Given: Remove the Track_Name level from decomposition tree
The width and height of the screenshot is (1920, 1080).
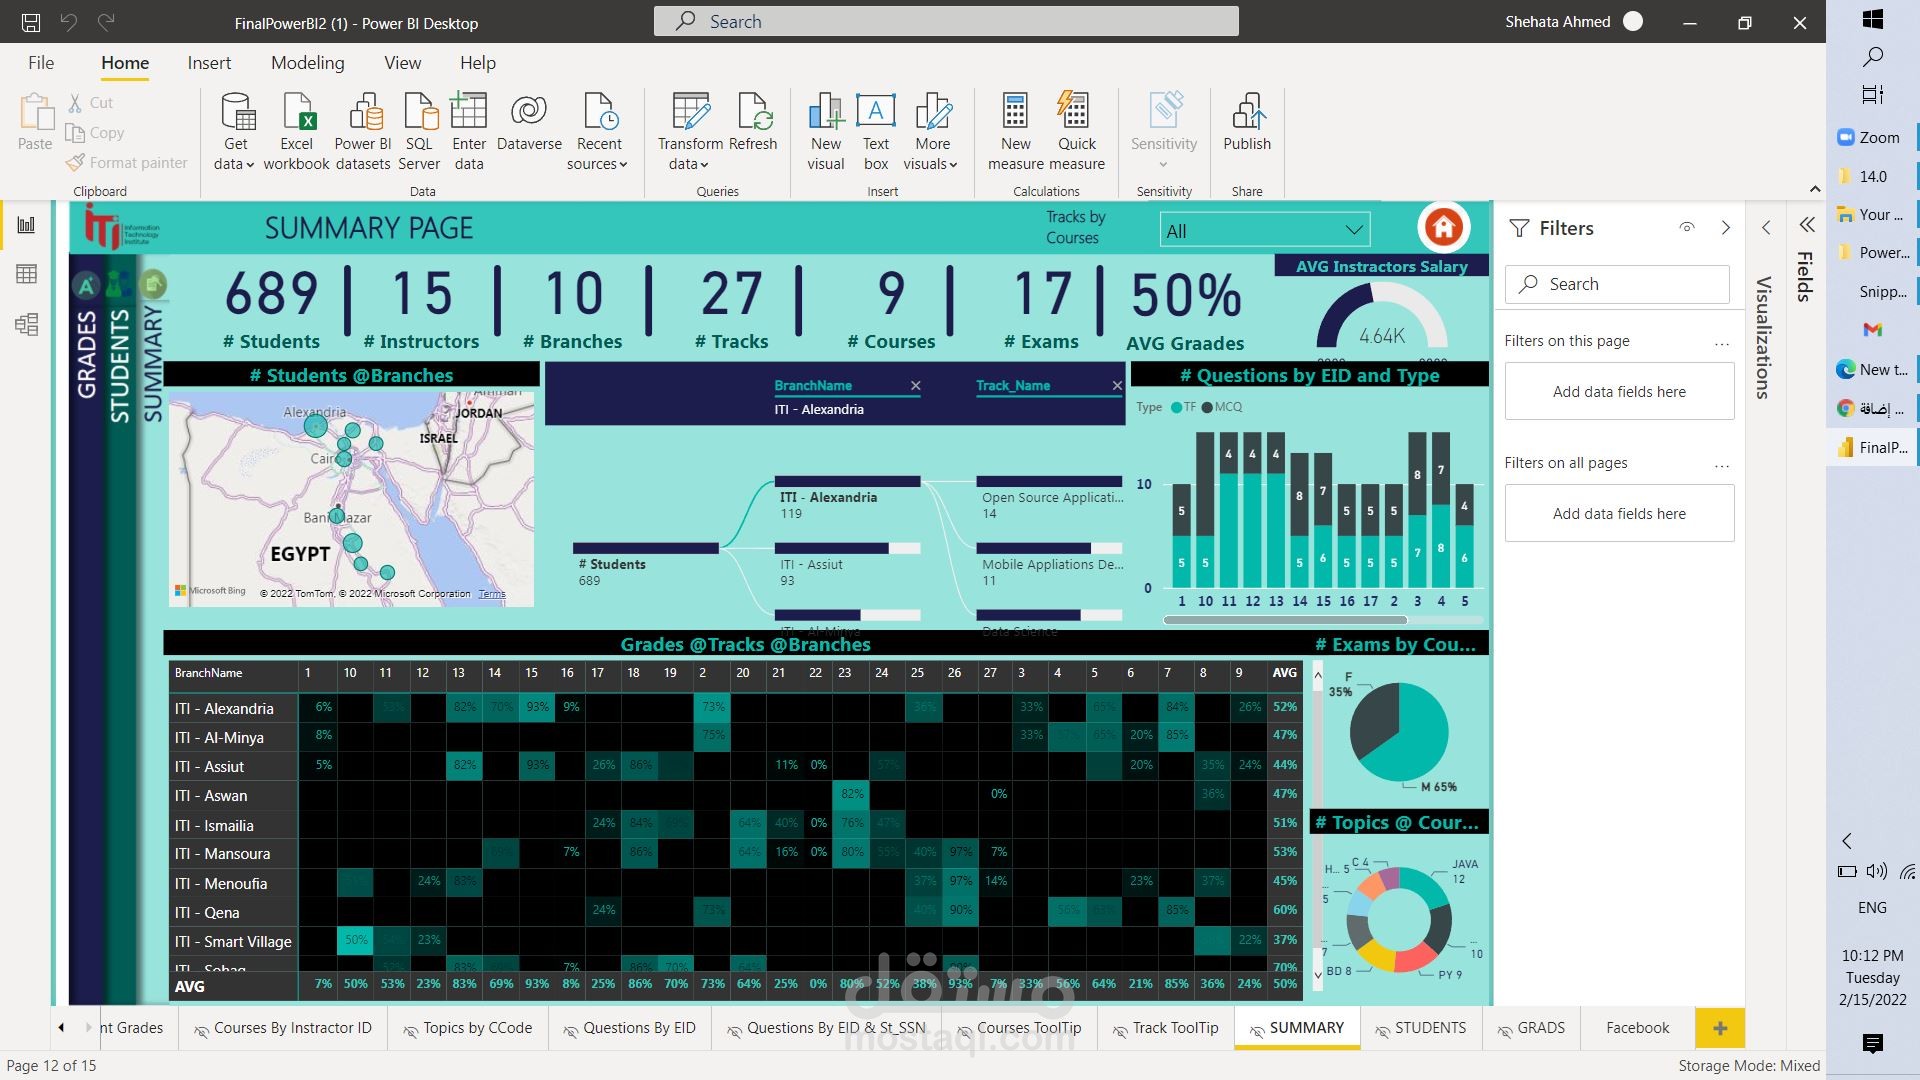Looking at the screenshot, I should coord(1117,386).
